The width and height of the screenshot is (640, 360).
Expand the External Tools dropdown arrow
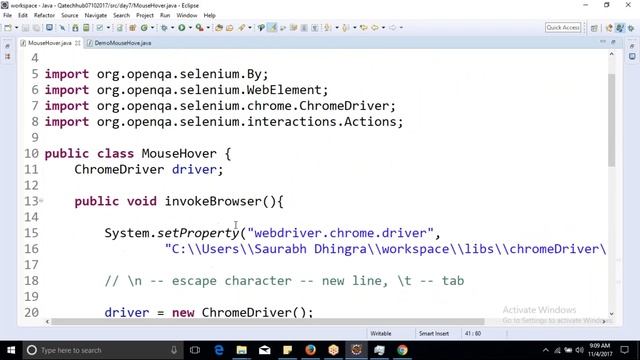point(208,28)
